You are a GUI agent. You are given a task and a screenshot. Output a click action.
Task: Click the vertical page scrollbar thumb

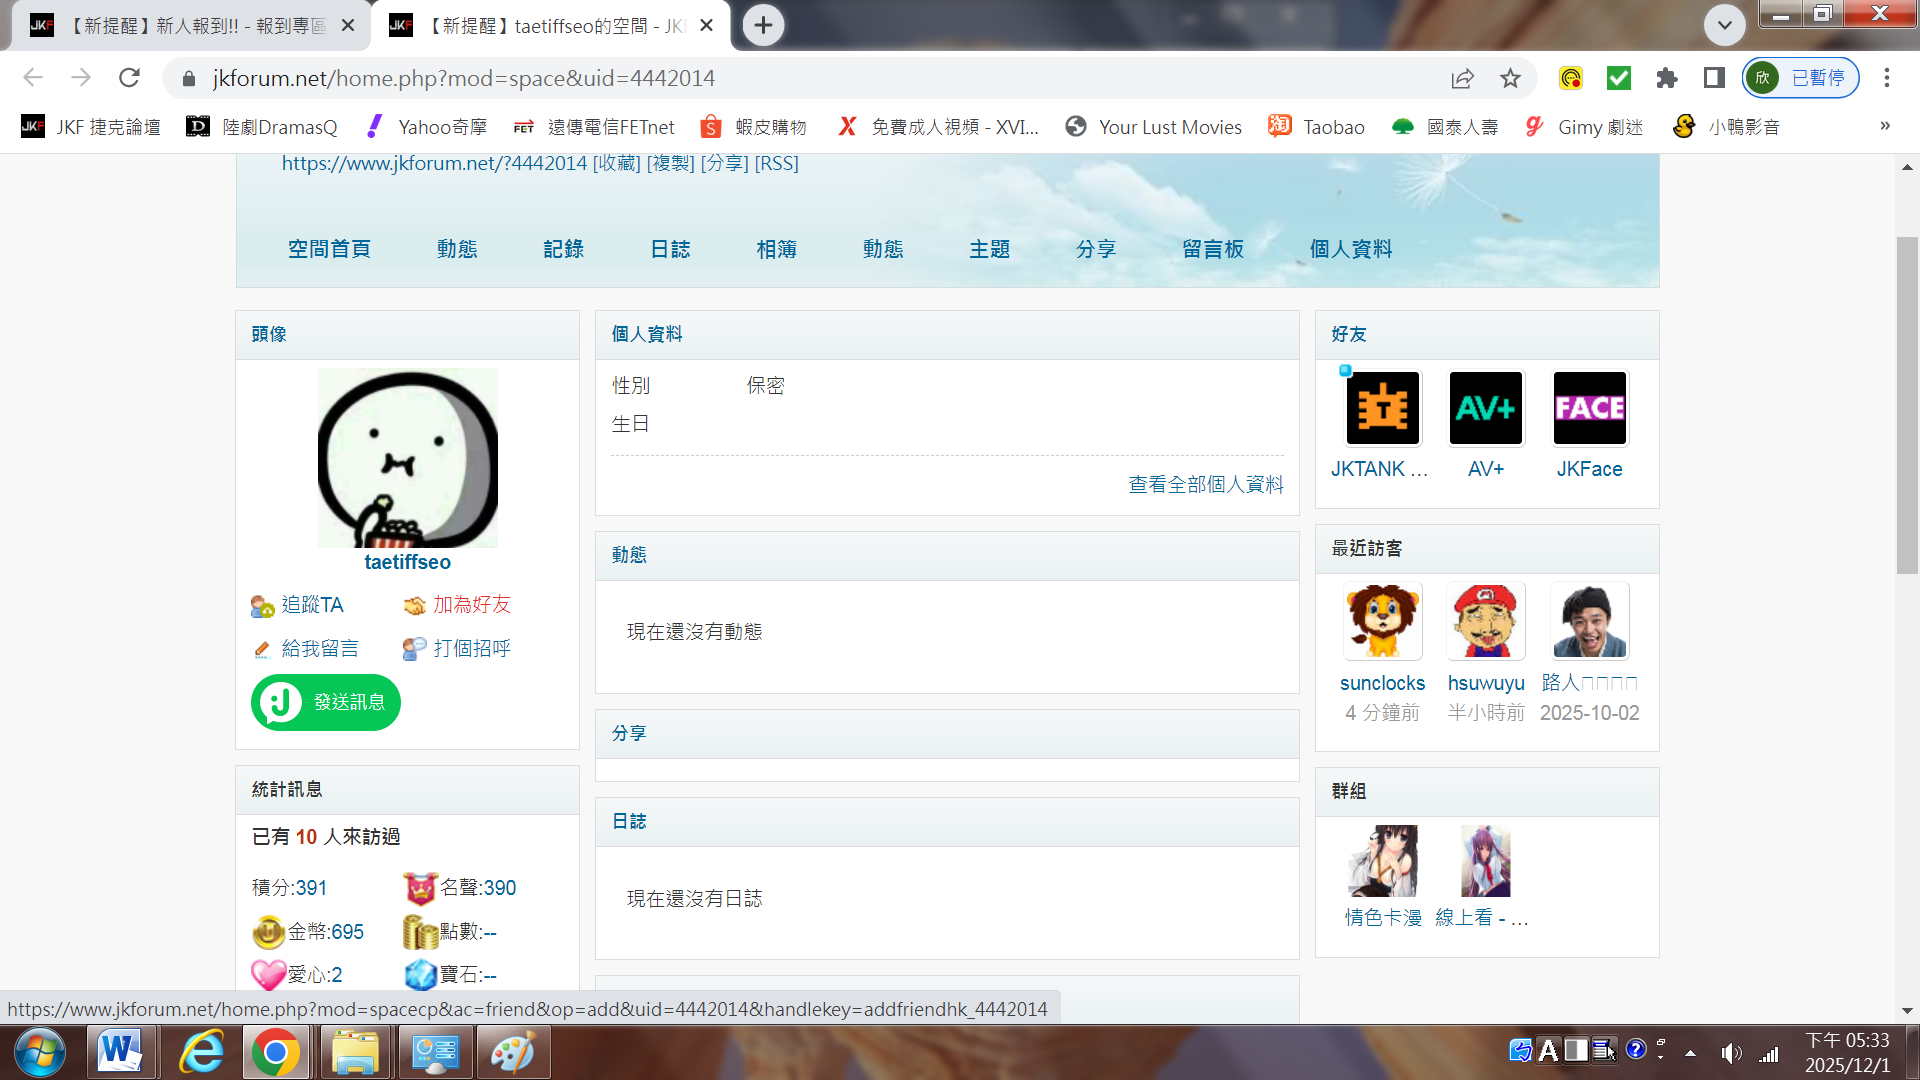1907,404
